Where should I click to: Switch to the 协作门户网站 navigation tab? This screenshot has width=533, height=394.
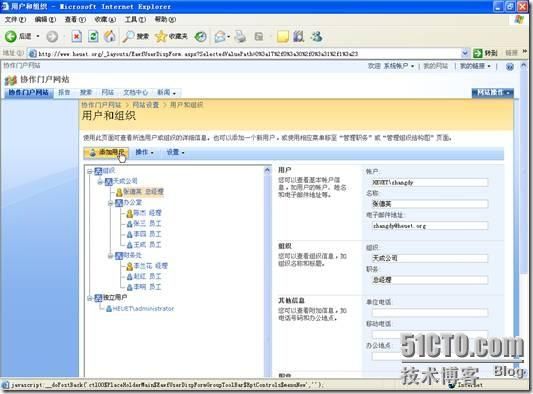point(29,92)
